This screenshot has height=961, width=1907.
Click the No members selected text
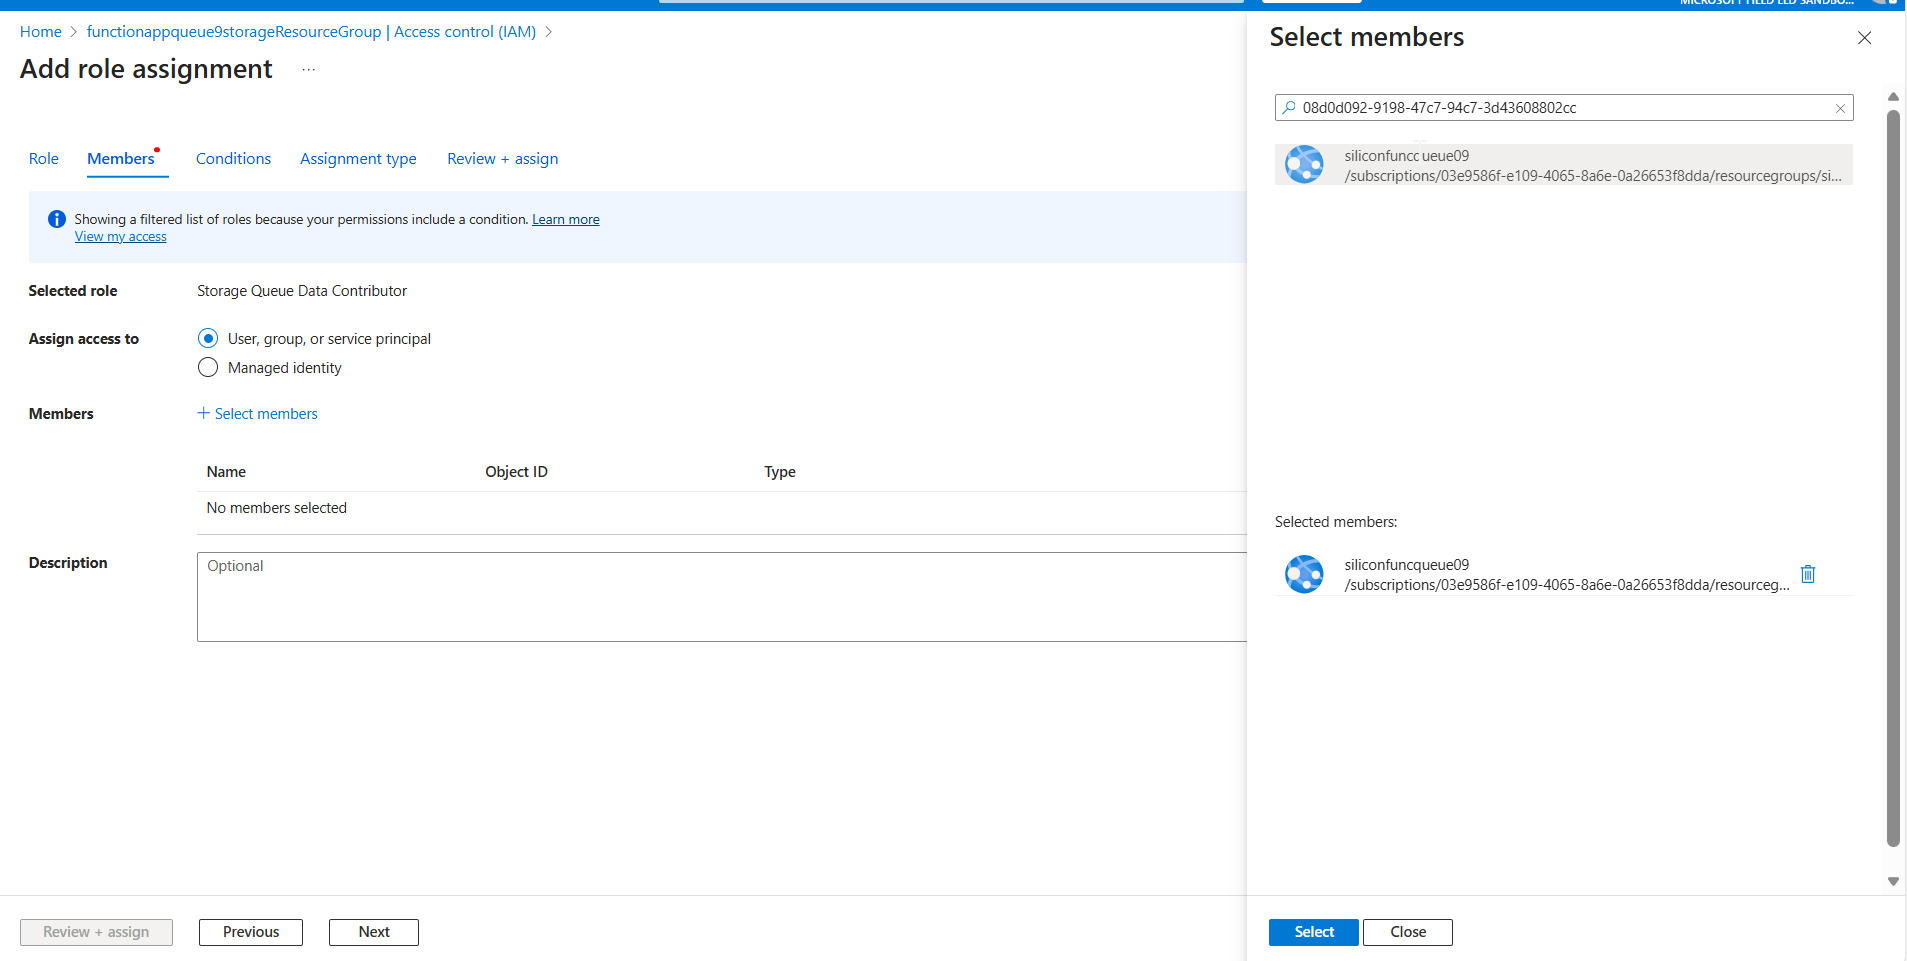click(277, 508)
